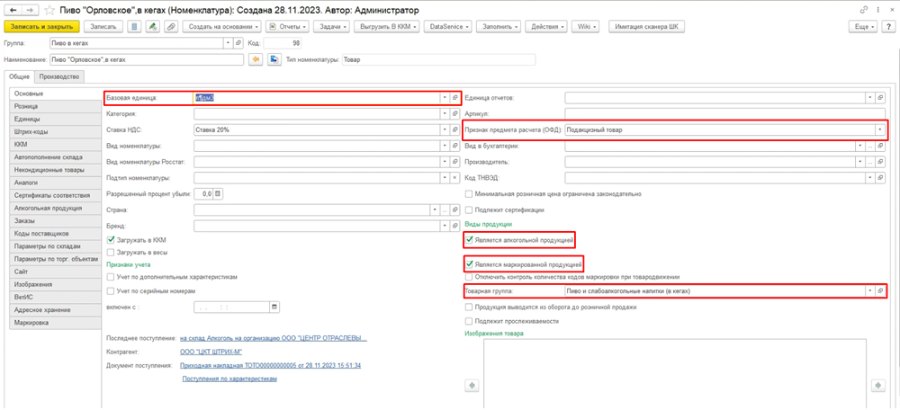900x410 pixels.
Task: Copy link with the chain icon
Action: 864,10
